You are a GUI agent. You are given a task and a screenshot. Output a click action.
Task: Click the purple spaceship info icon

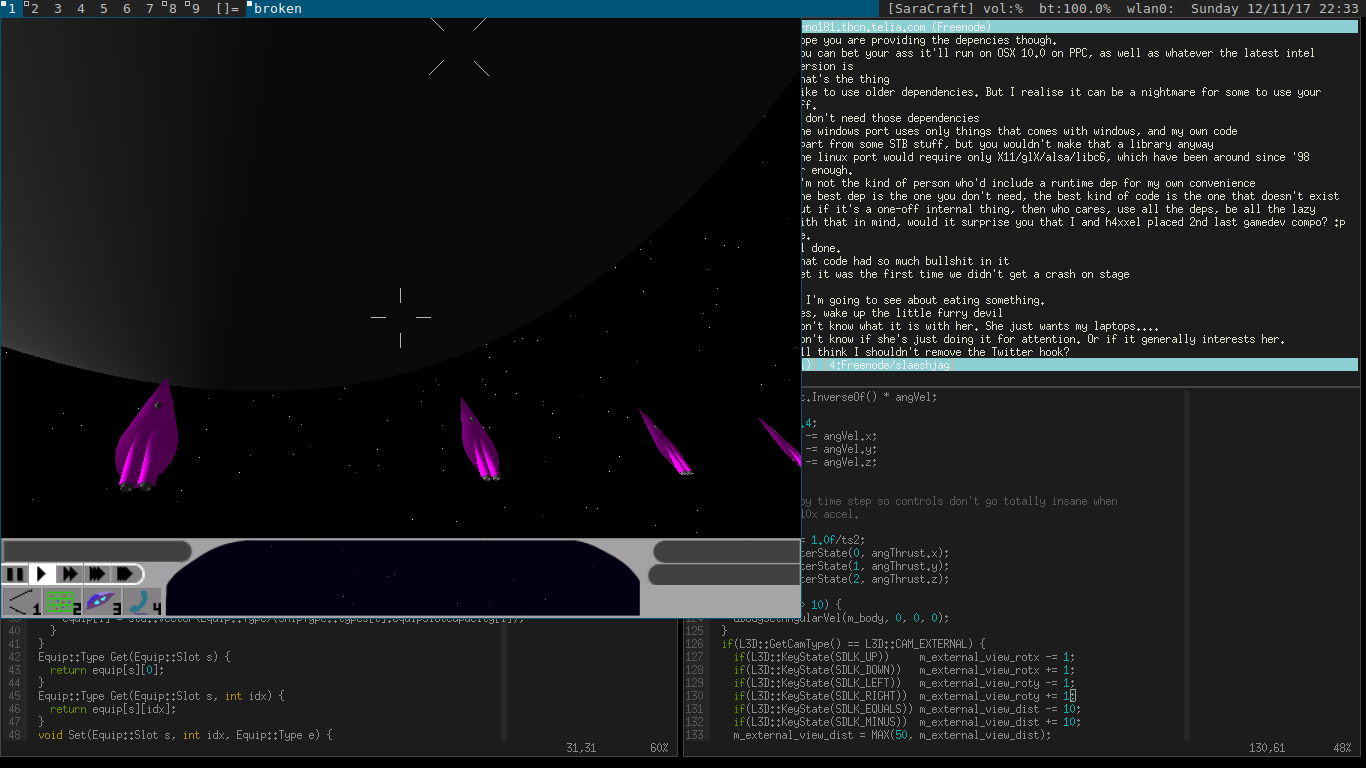tap(102, 602)
